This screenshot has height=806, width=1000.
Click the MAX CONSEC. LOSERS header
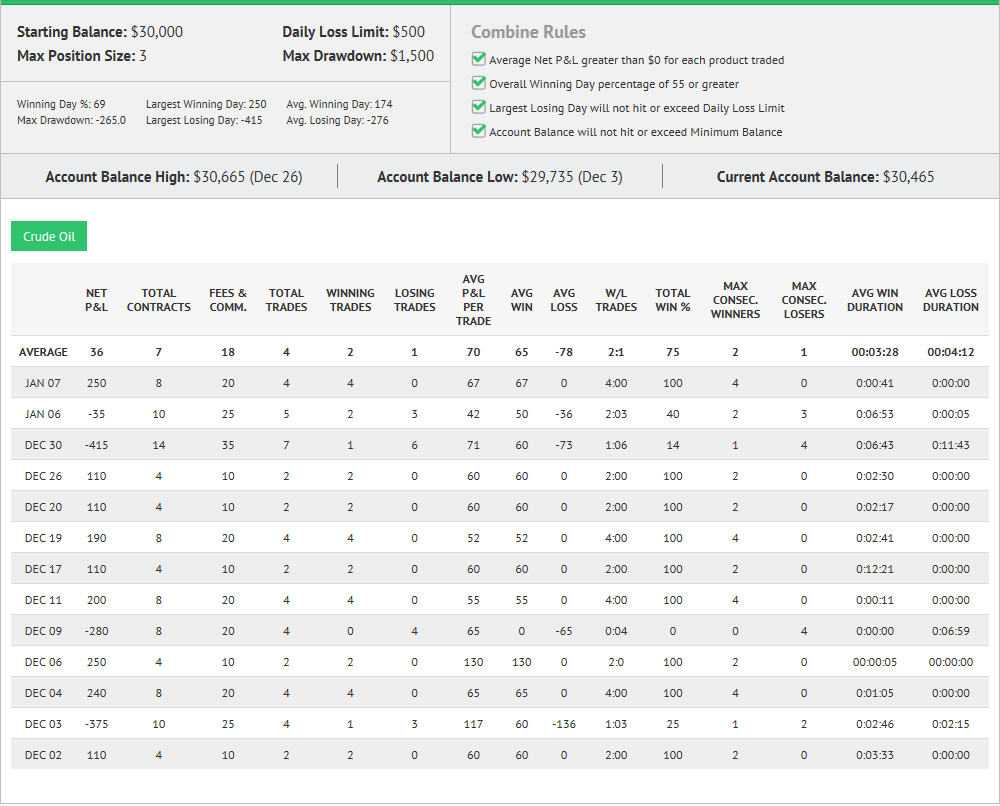coord(804,300)
